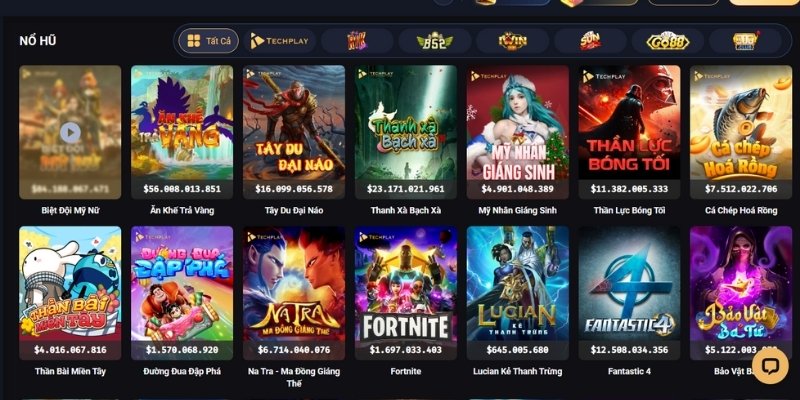800x400 pixels.
Task: Click the Lucian Kẻ Thanh Trừng title
Action: (x=518, y=371)
